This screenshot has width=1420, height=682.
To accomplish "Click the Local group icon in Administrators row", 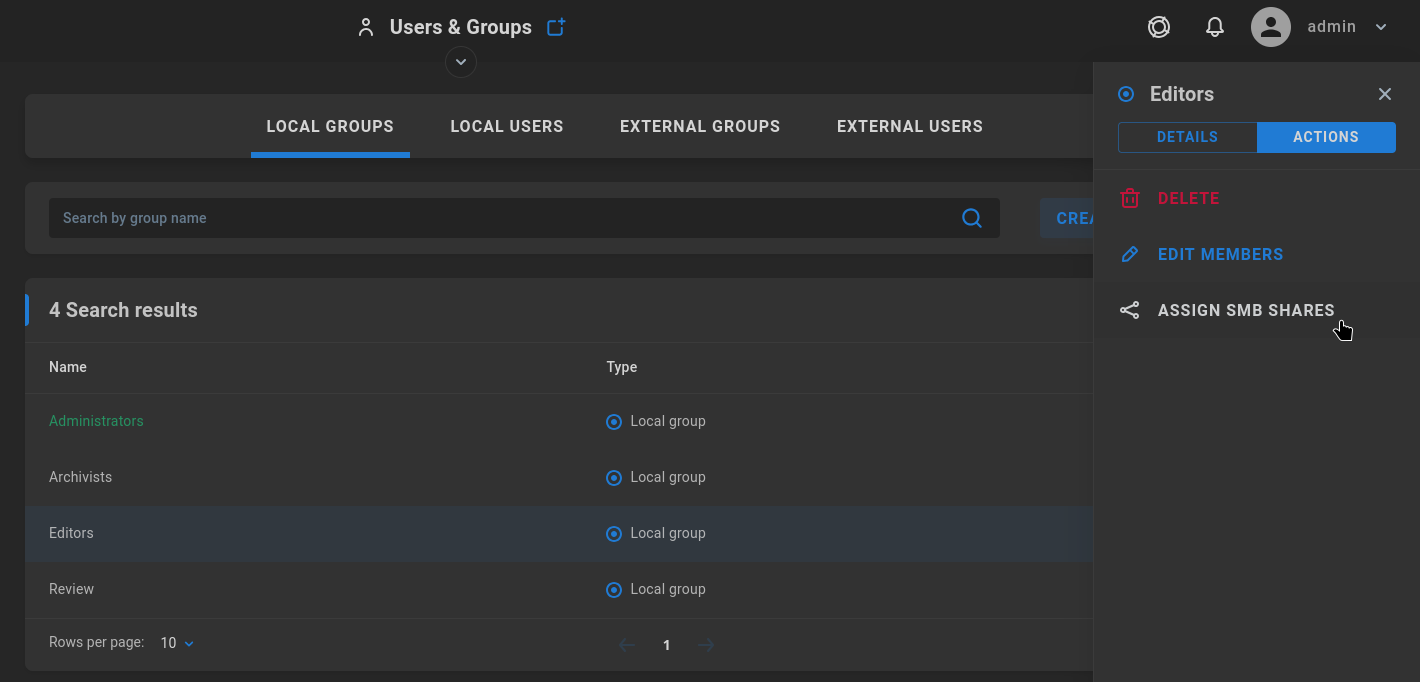I will click(614, 422).
